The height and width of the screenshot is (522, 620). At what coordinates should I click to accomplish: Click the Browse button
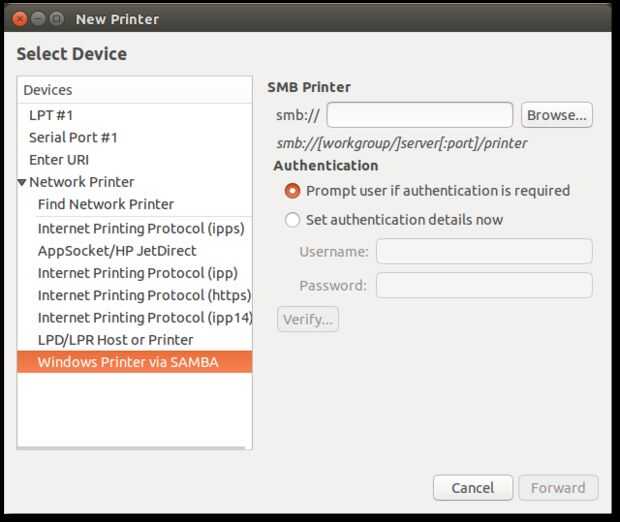556,115
